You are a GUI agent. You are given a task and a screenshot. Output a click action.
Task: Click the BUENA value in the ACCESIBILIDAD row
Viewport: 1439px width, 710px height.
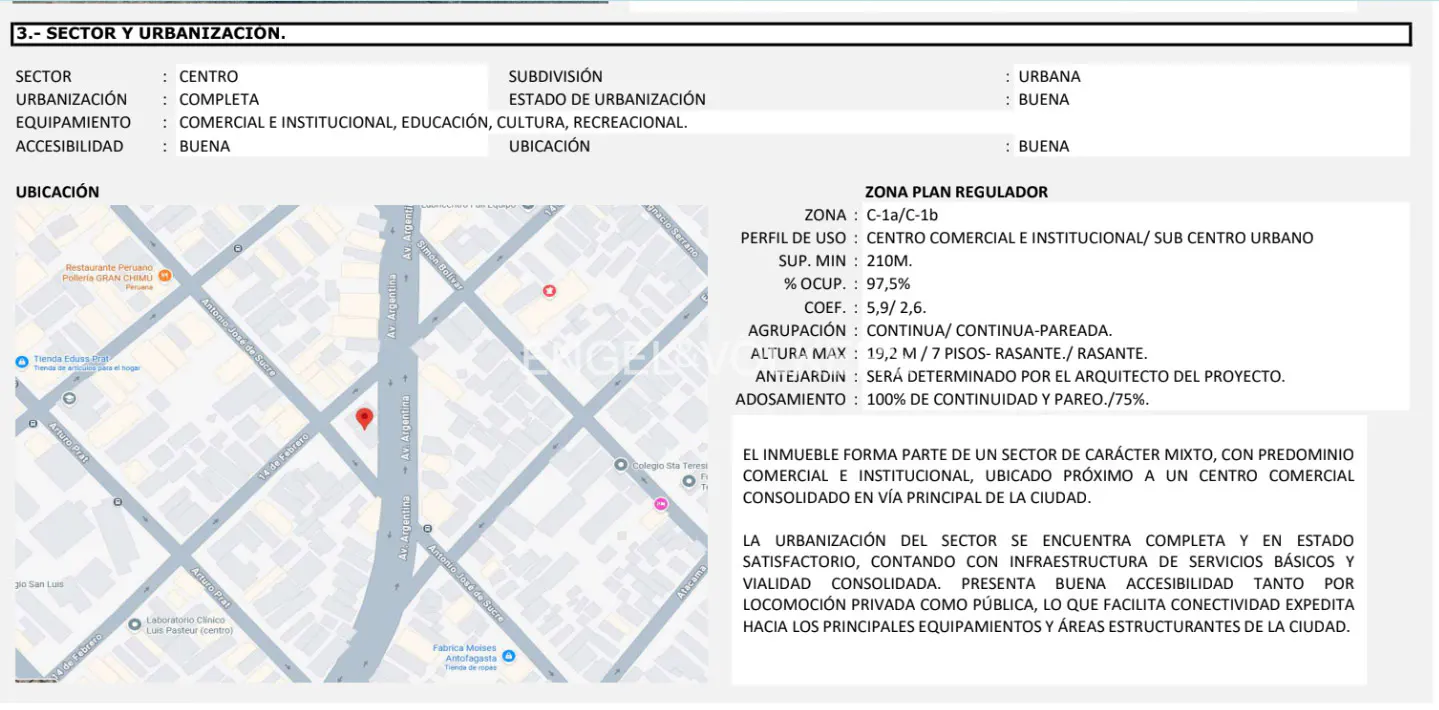(x=204, y=146)
